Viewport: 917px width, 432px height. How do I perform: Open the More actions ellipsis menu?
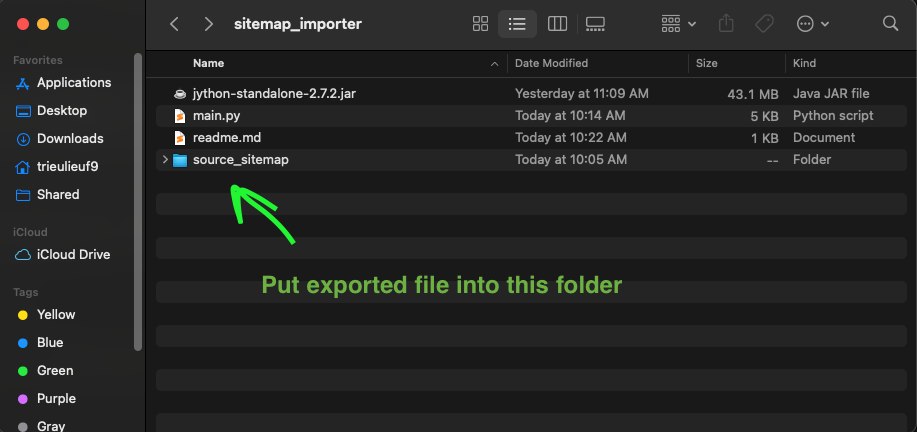tap(813, 24)
